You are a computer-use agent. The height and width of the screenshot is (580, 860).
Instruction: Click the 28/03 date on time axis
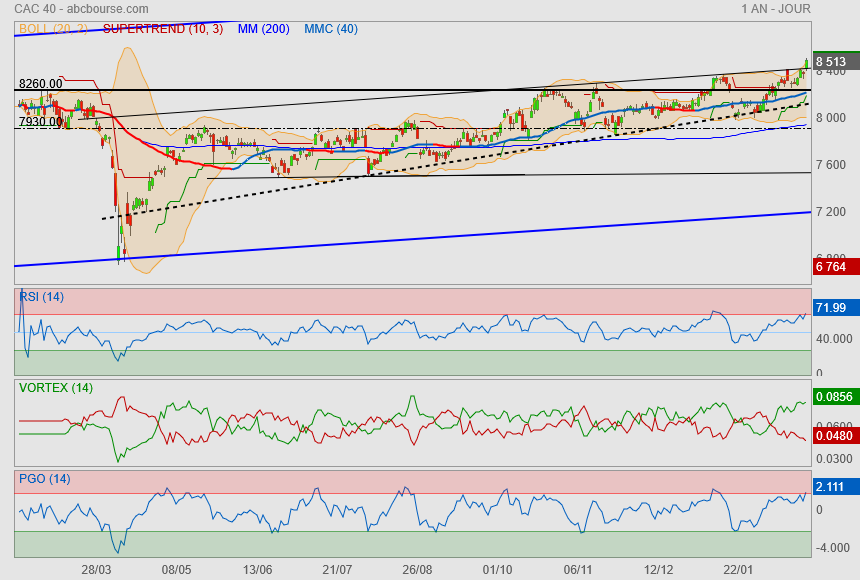[x=96, y=570]
